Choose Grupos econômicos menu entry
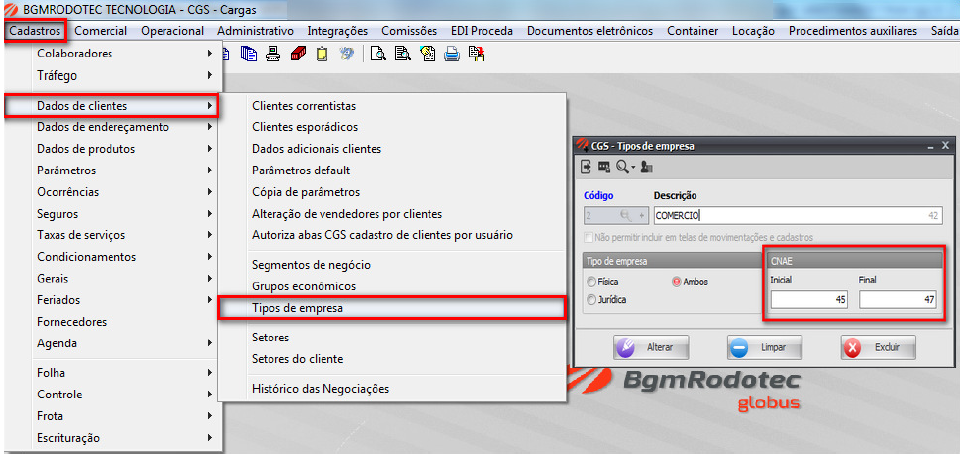The width and height of the screenshot is (960, 456). click(392, 286)
